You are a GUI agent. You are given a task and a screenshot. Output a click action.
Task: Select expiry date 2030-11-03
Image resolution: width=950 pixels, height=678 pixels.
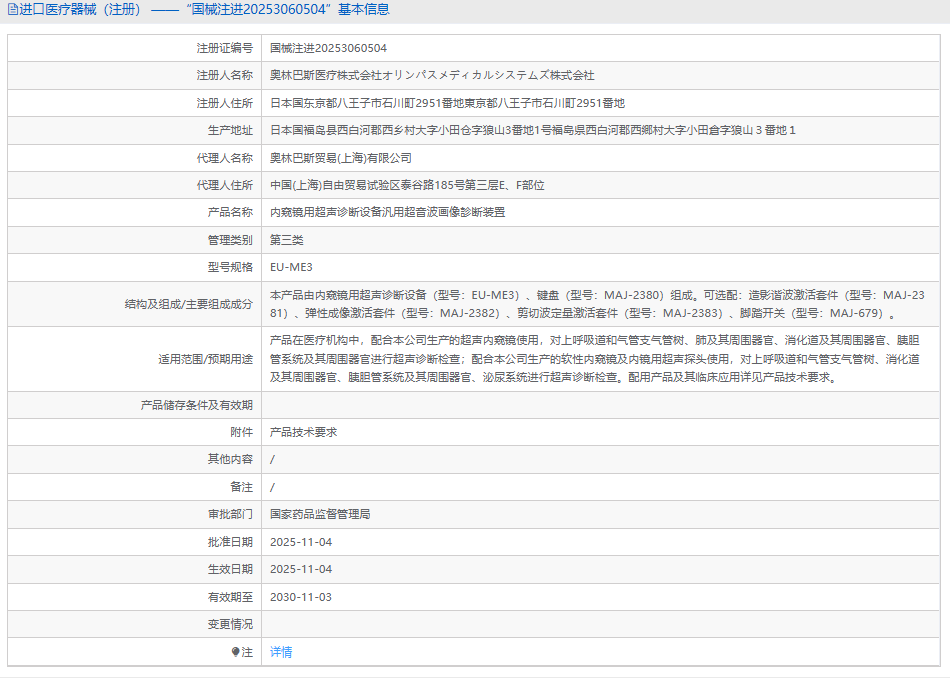(x=301, y=597)
